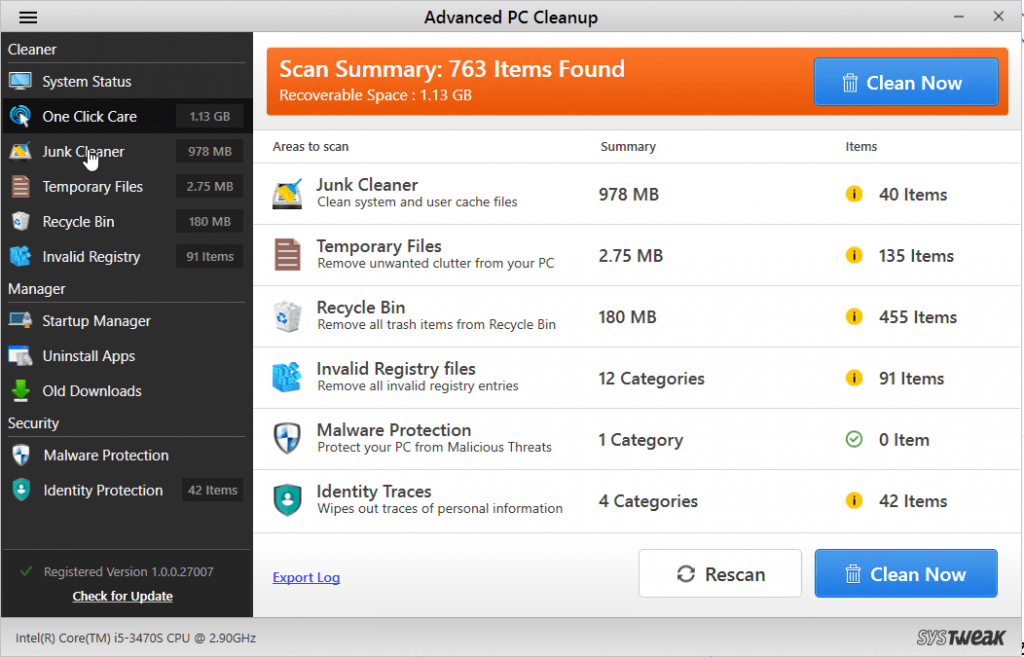
Task: Click the 978 MB badge in sidebar
Action: pos(210,152)
